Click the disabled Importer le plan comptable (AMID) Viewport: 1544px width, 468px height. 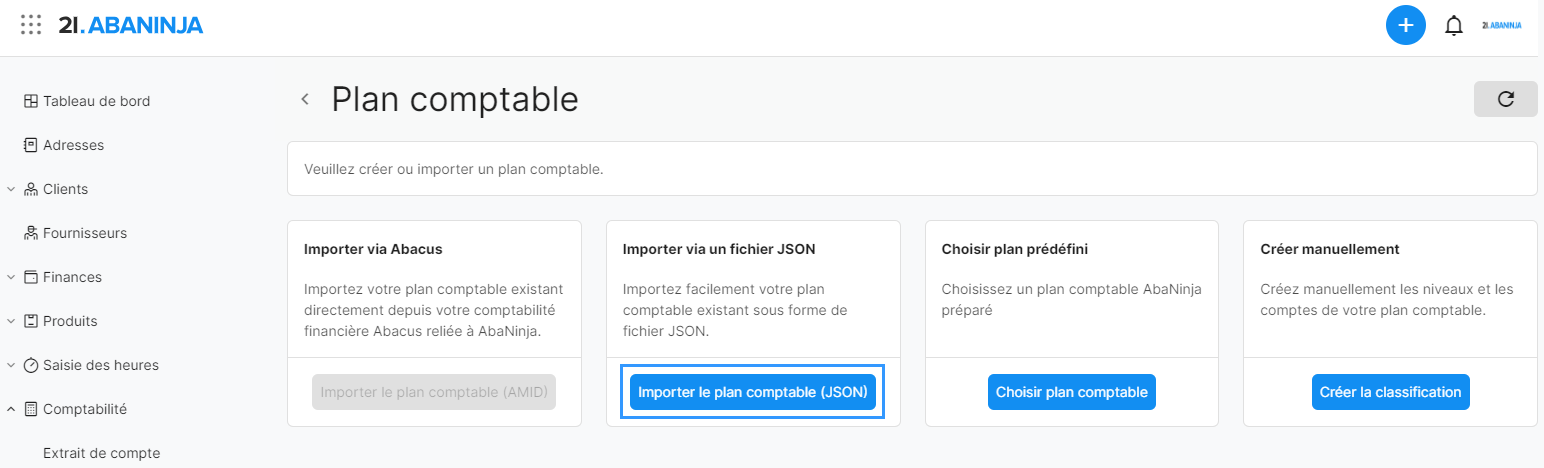click(434, 392)
